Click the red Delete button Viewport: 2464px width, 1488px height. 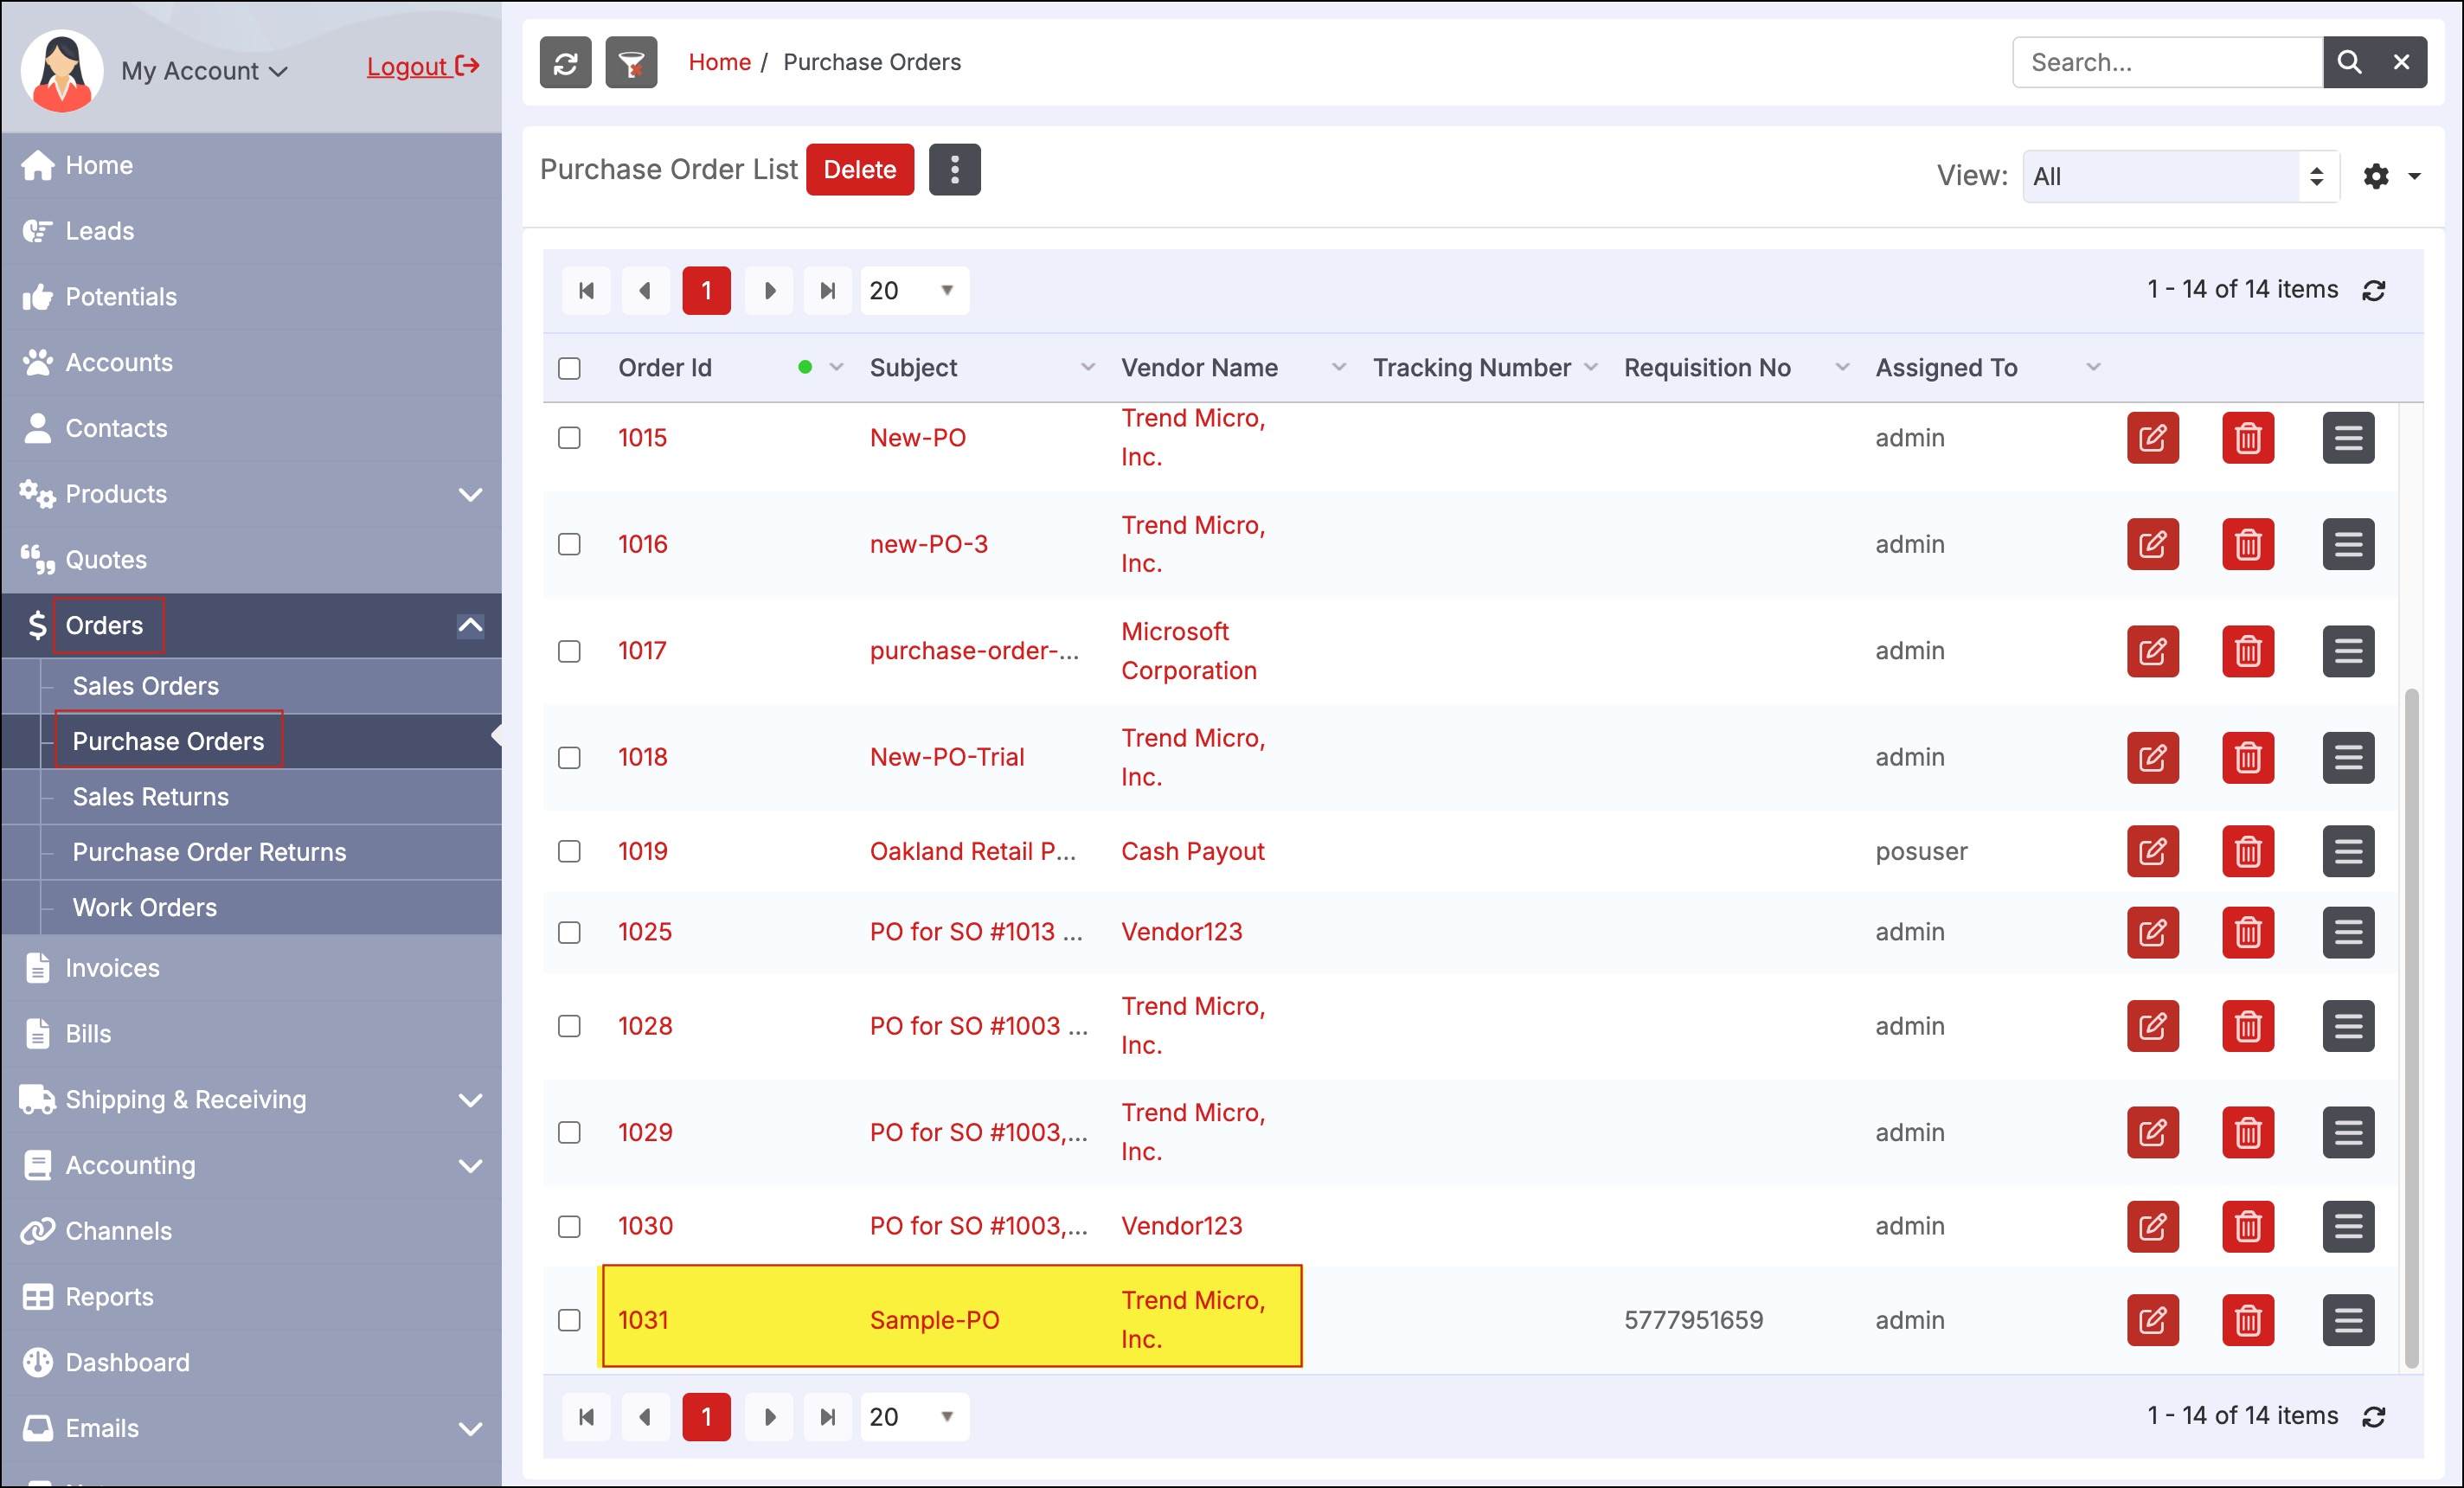click(859, 170)
